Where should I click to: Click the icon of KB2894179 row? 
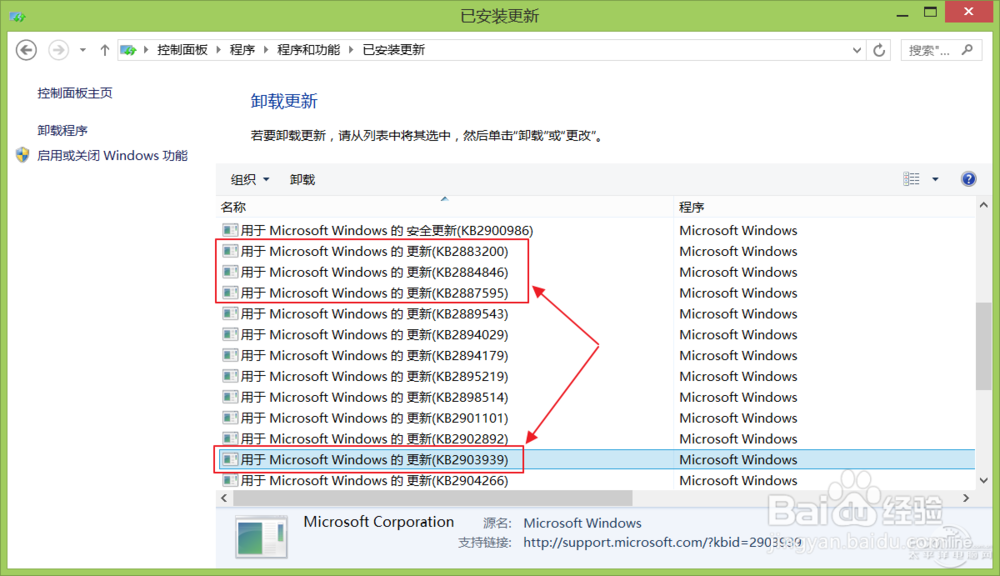230,355
